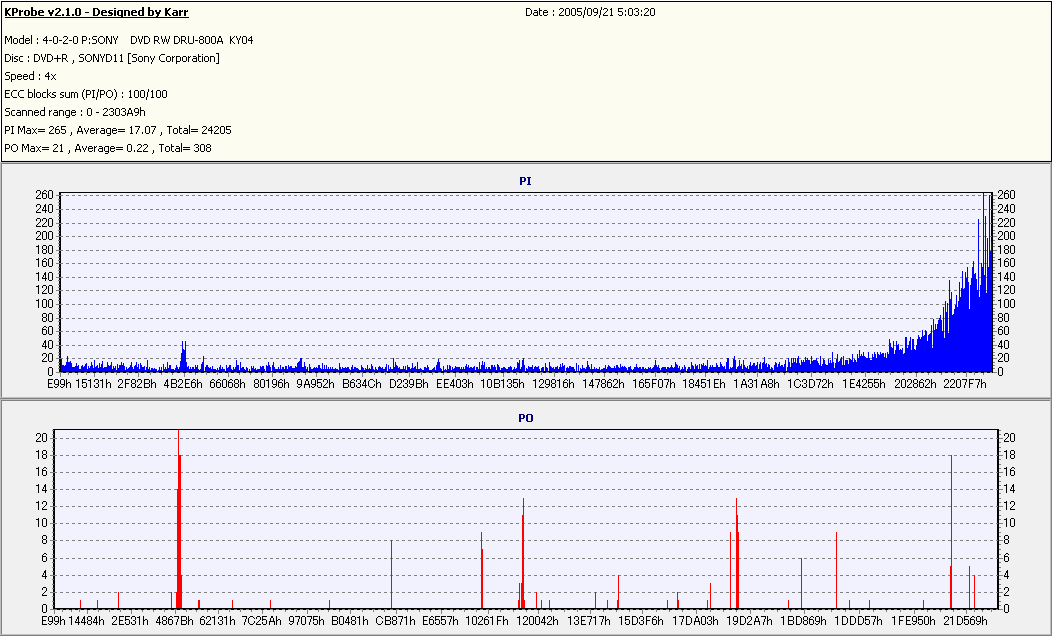Click PI axis label 18451Eh
Screen dimensions: 1052x636
(x=704, y=384)
